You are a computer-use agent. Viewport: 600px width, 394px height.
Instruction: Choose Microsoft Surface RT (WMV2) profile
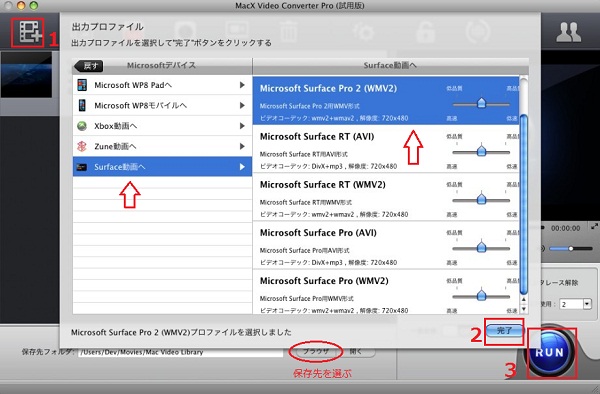pyautogui.click(x=386, y=197)
